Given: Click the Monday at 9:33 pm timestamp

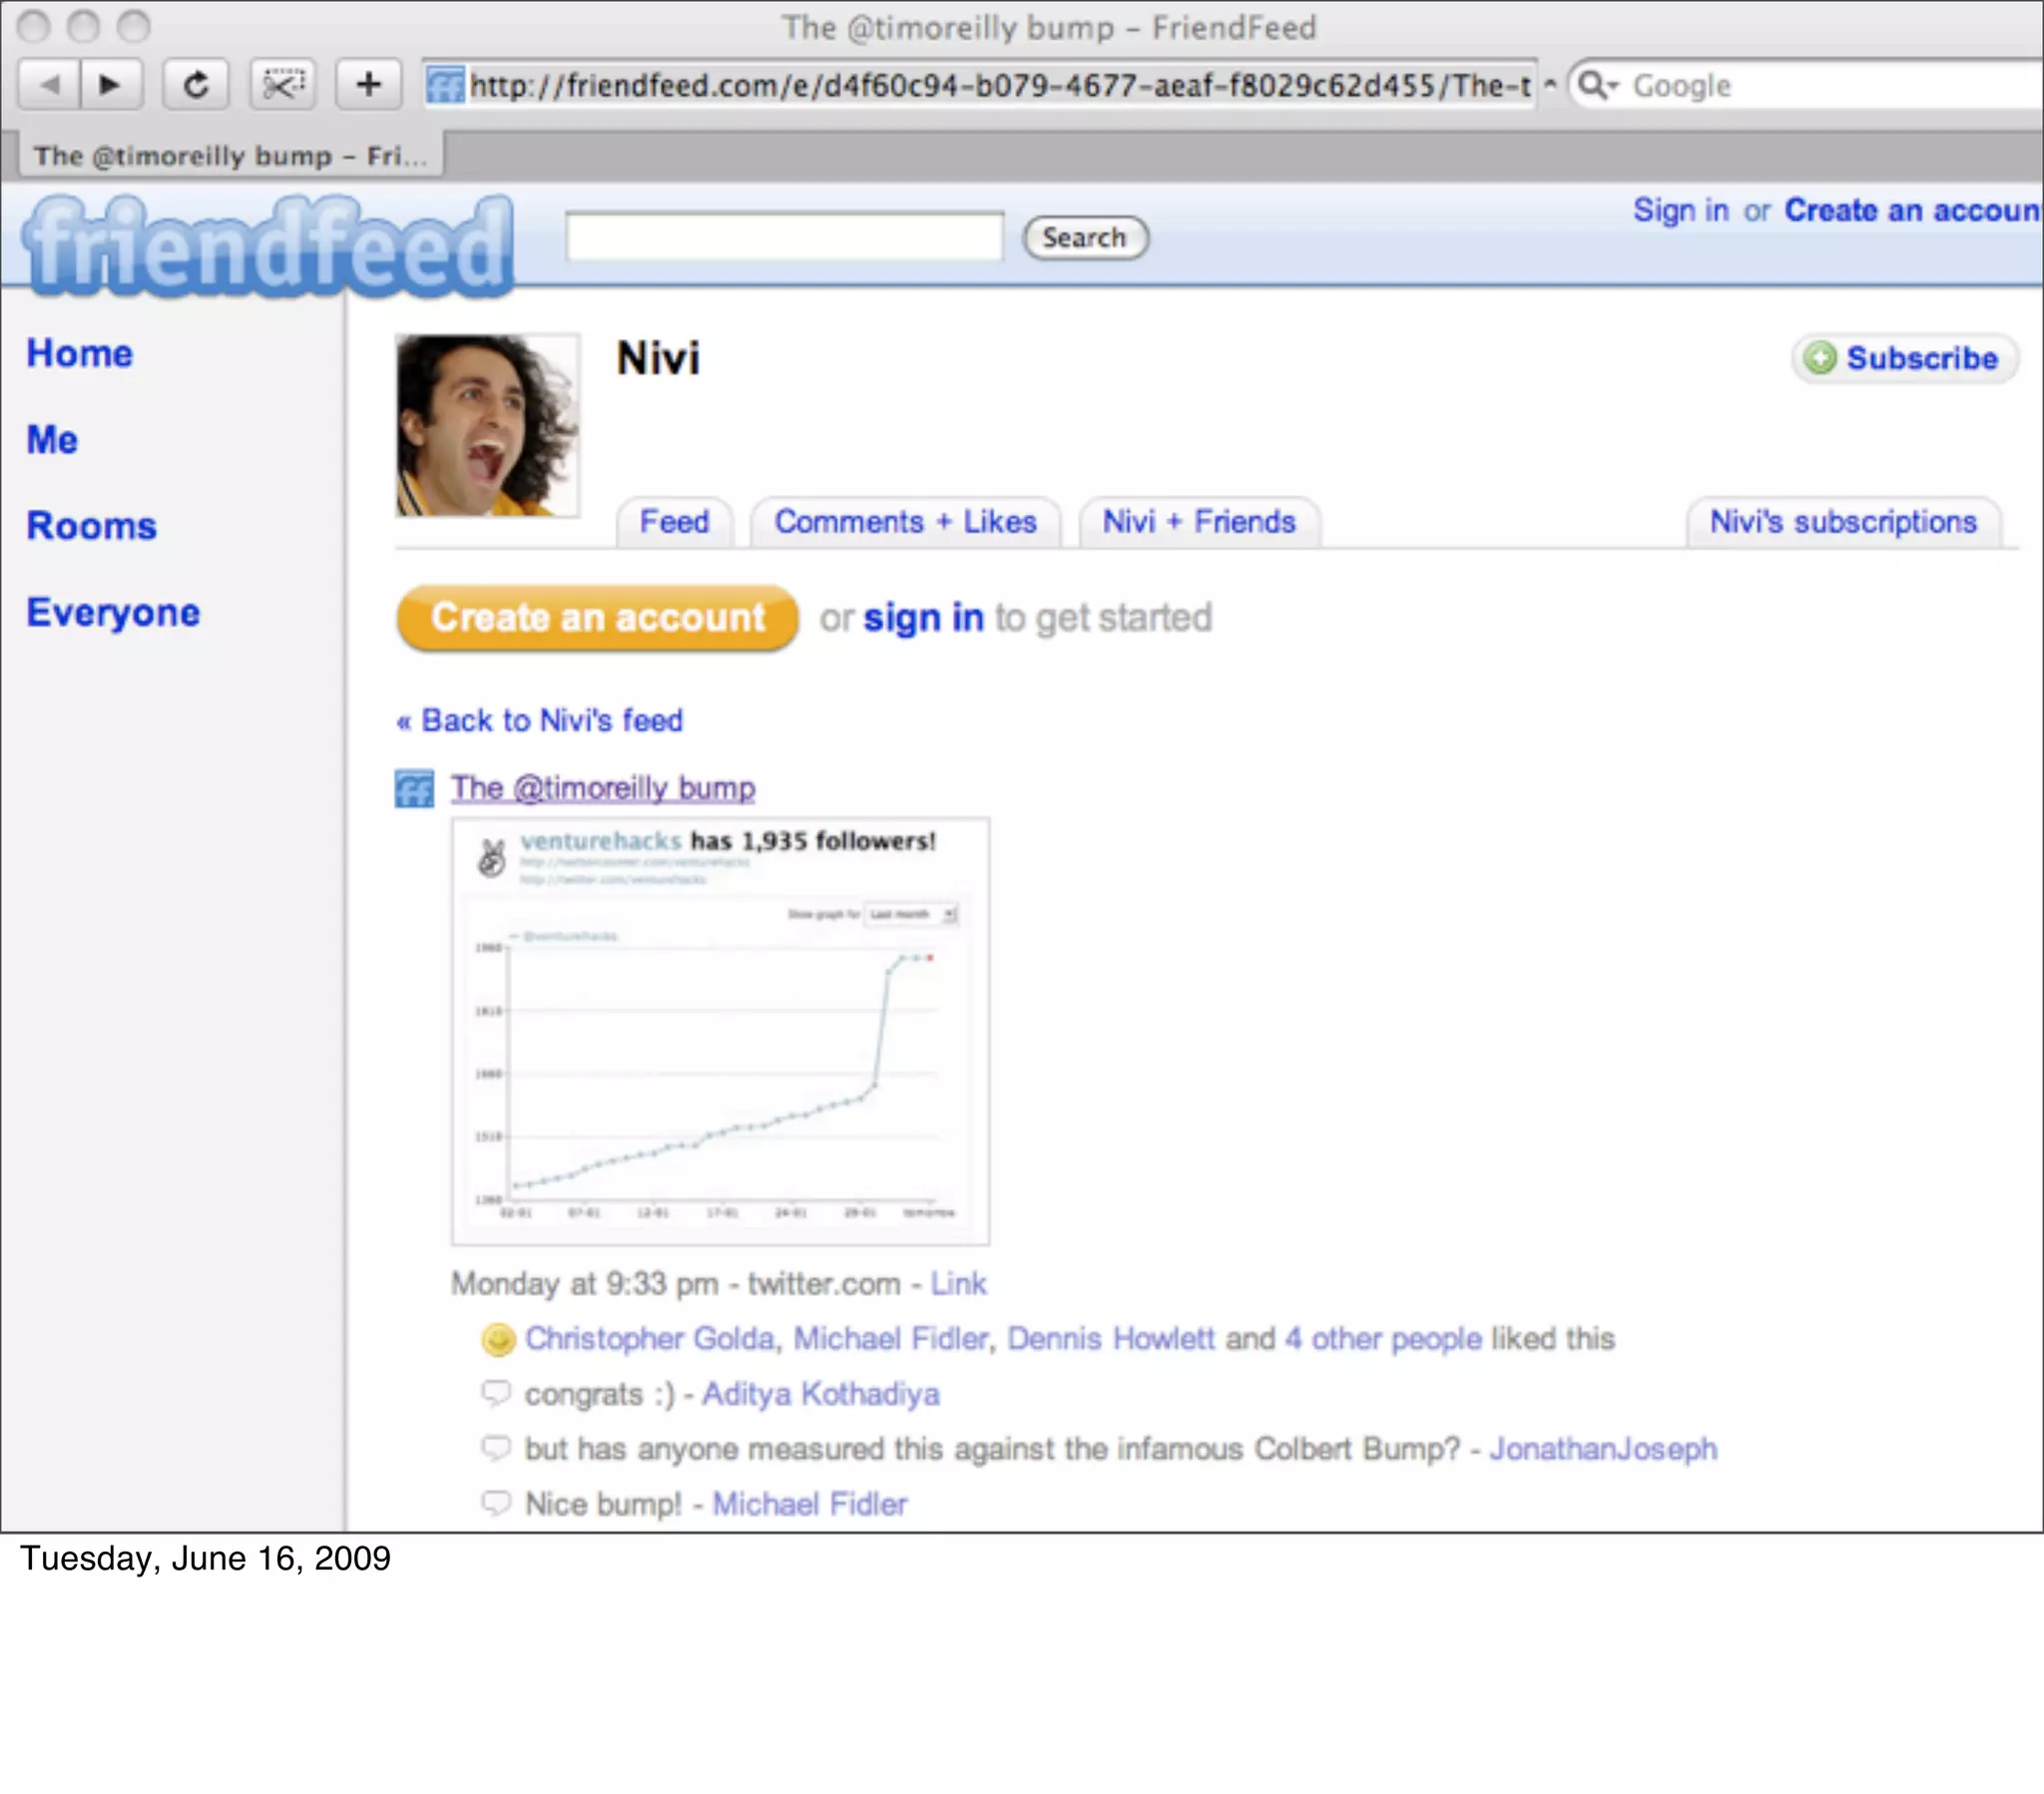Looking at the screenshot, I should [585, 1283].
